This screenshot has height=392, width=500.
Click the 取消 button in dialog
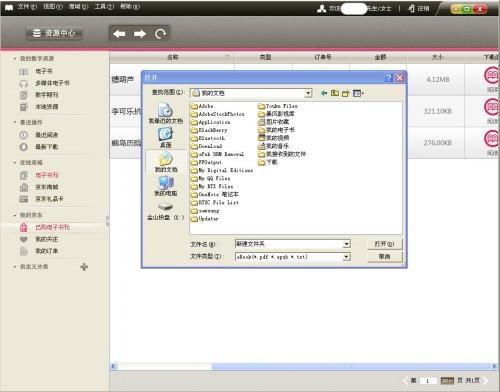385,257
